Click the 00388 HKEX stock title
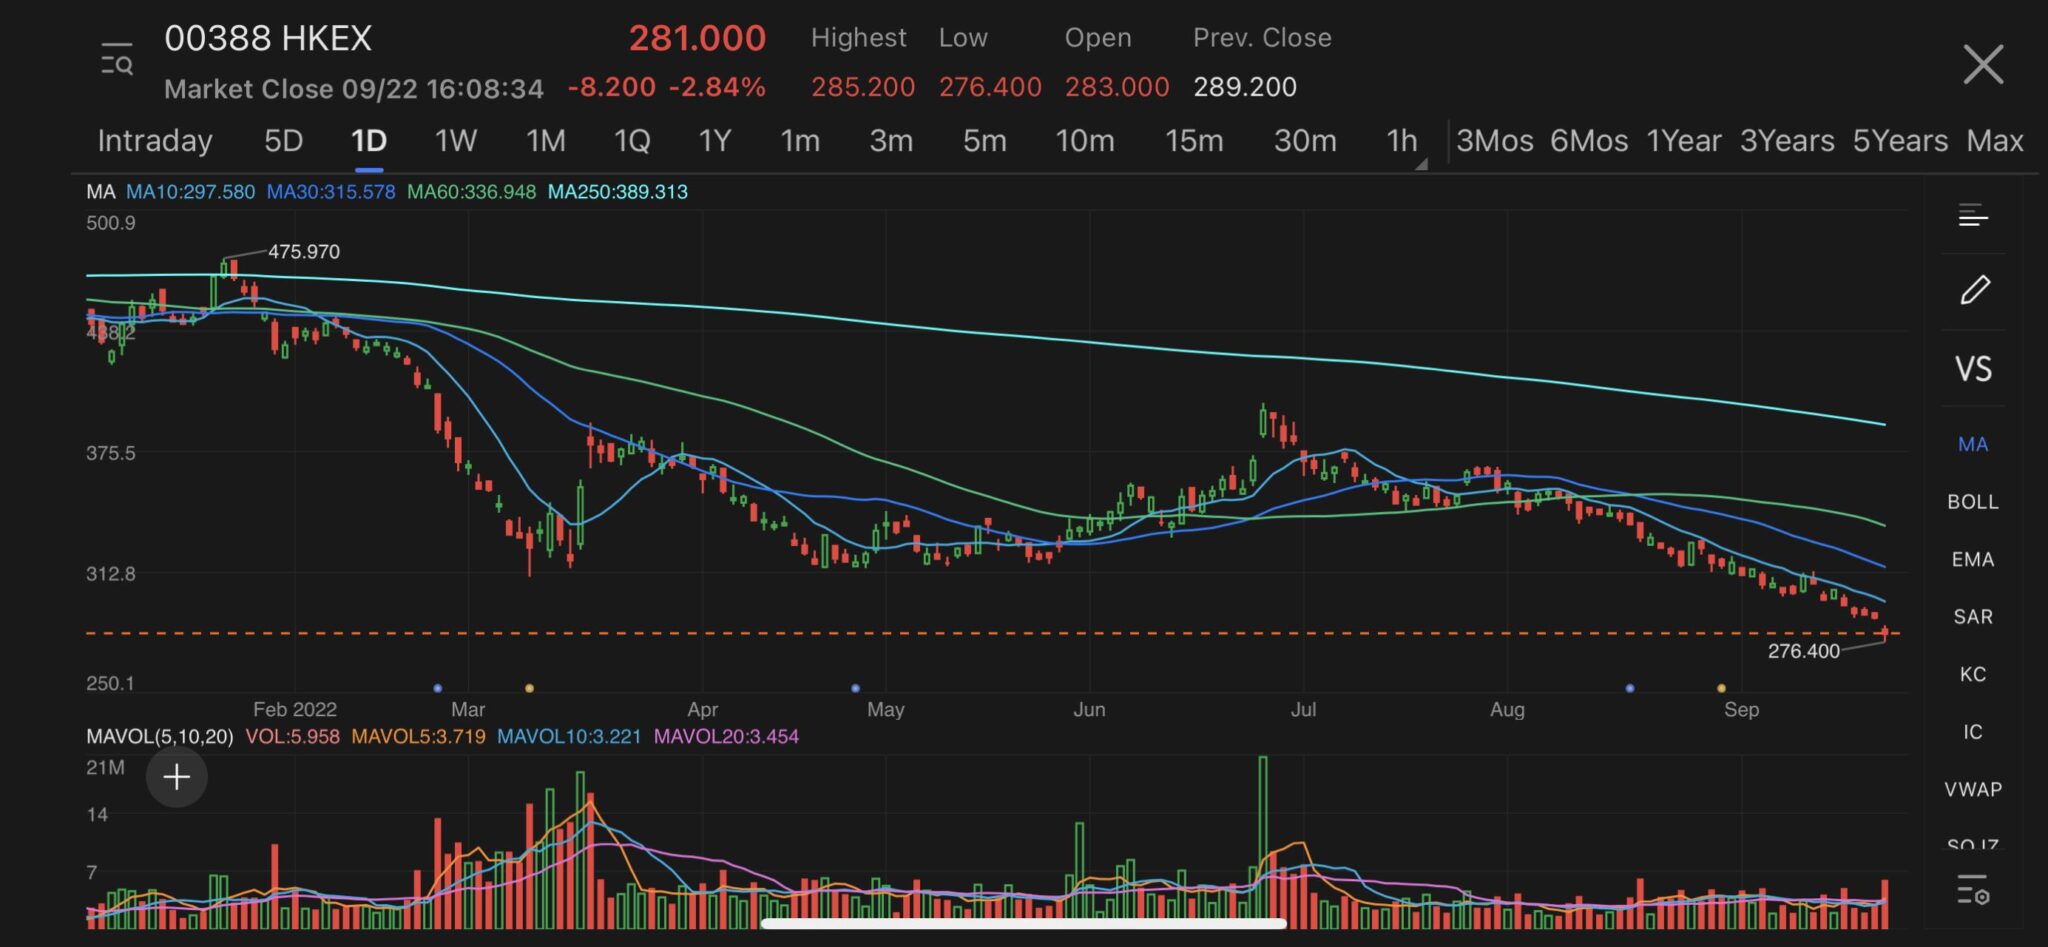The height and width of the screenshot is (947, 2048). pyautogui.click(x=268, y=39)
